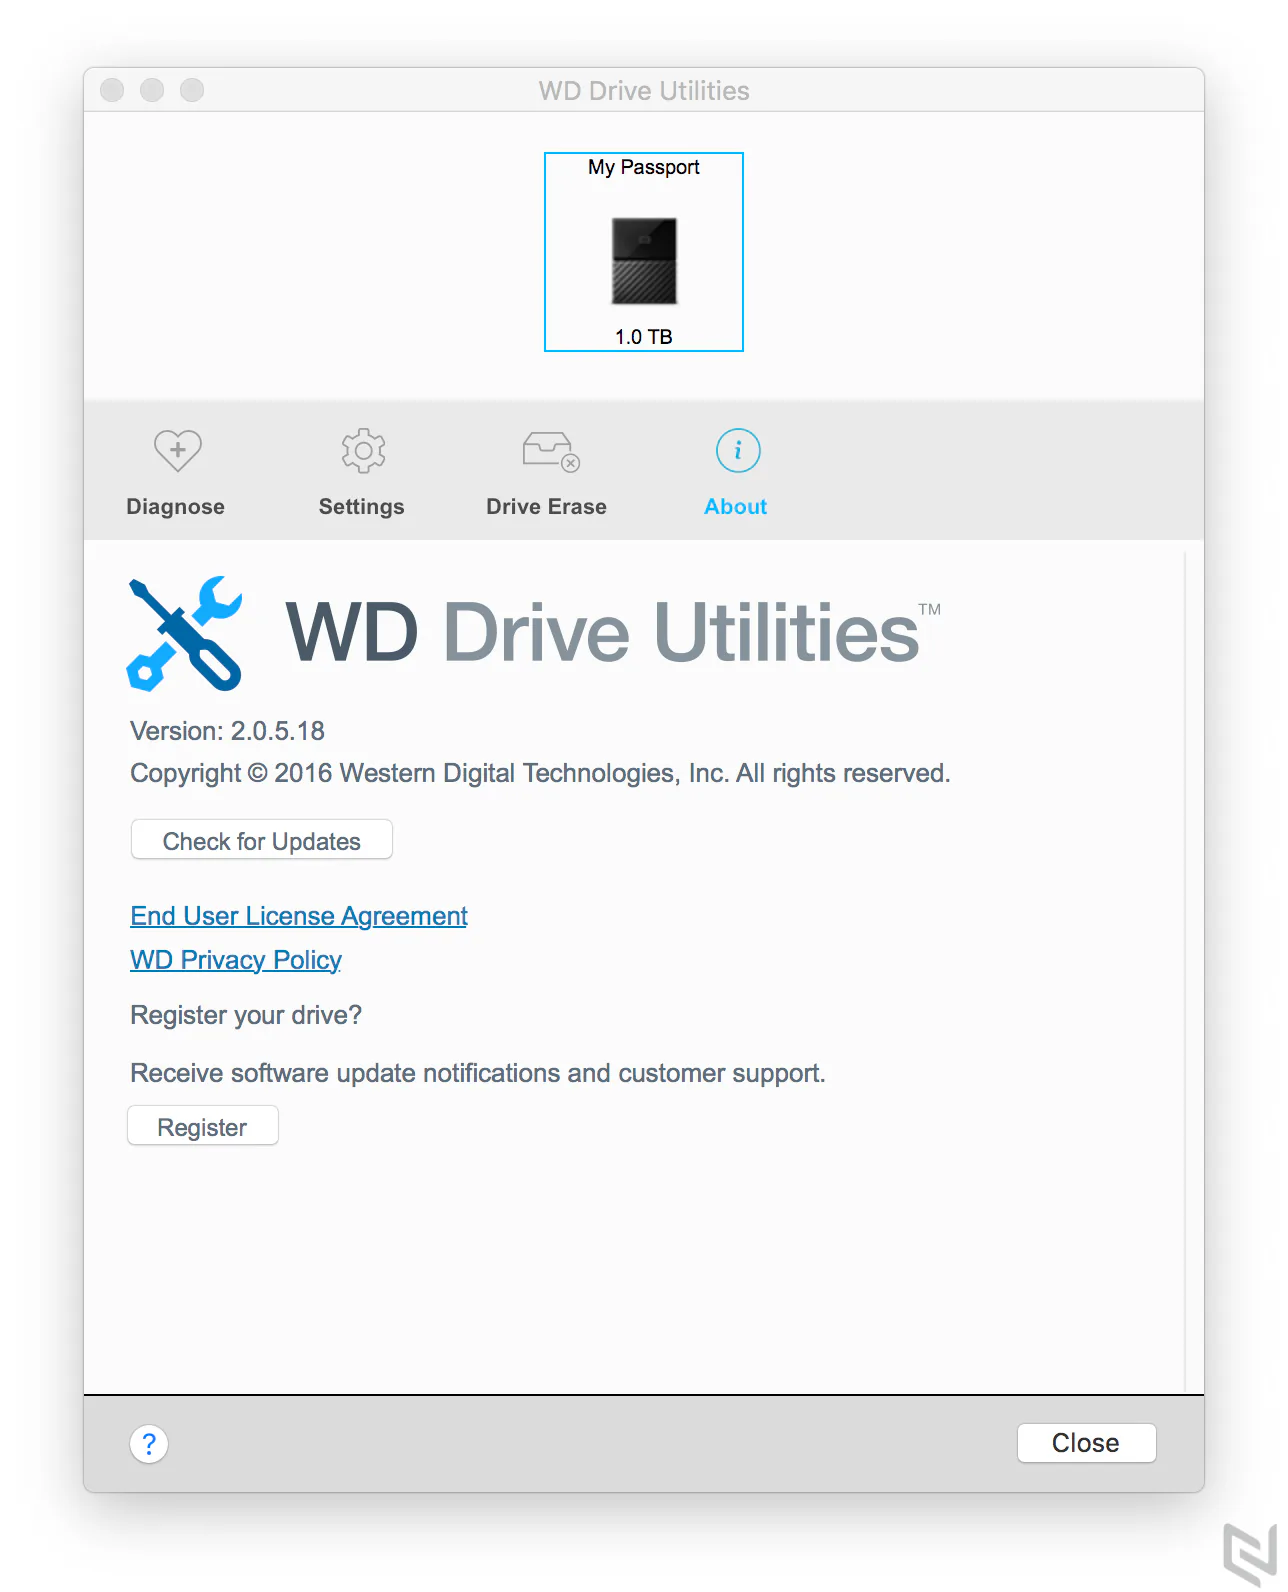Switch to the Drive Erase tab label
The width and height of the screenshot is (1288, 1592).
point(547,507)
